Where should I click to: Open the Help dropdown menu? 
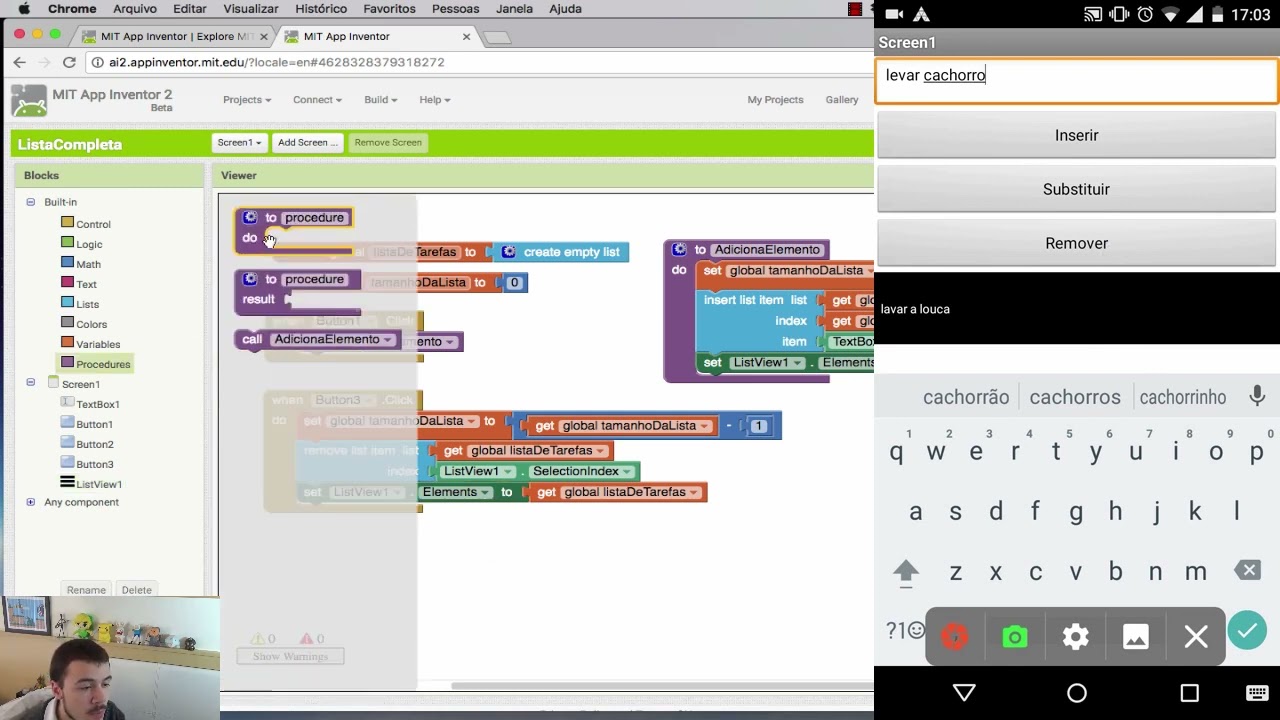click(x=434, y=100)
